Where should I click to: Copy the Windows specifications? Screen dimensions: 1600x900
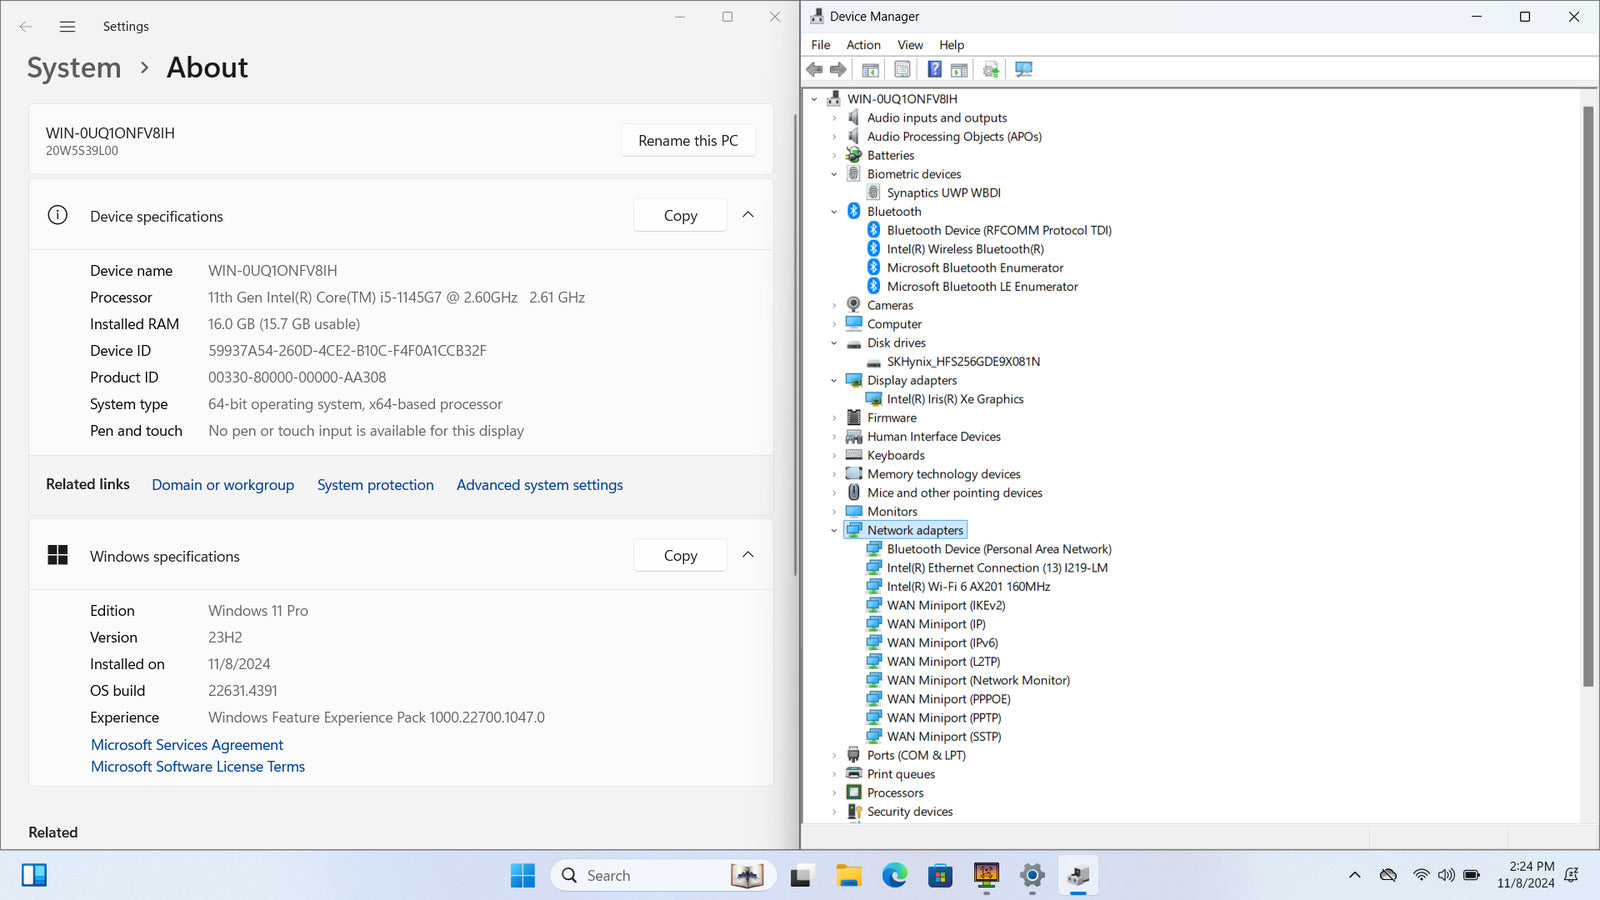680,555
